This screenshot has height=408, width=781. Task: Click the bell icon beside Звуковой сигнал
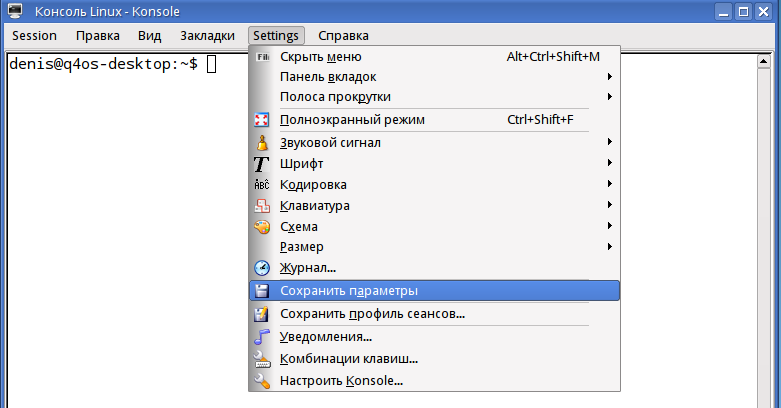pyautogui.click(x=262, y=143)
